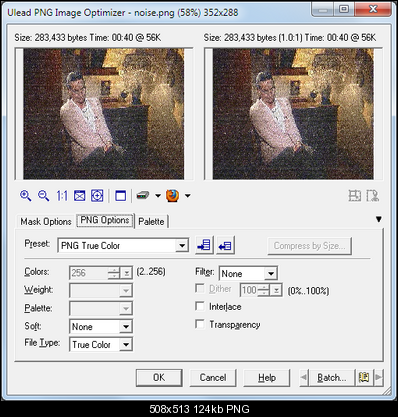Enable the Transparency checkbox
Screen dimensions: 398x417
[200, 324]
